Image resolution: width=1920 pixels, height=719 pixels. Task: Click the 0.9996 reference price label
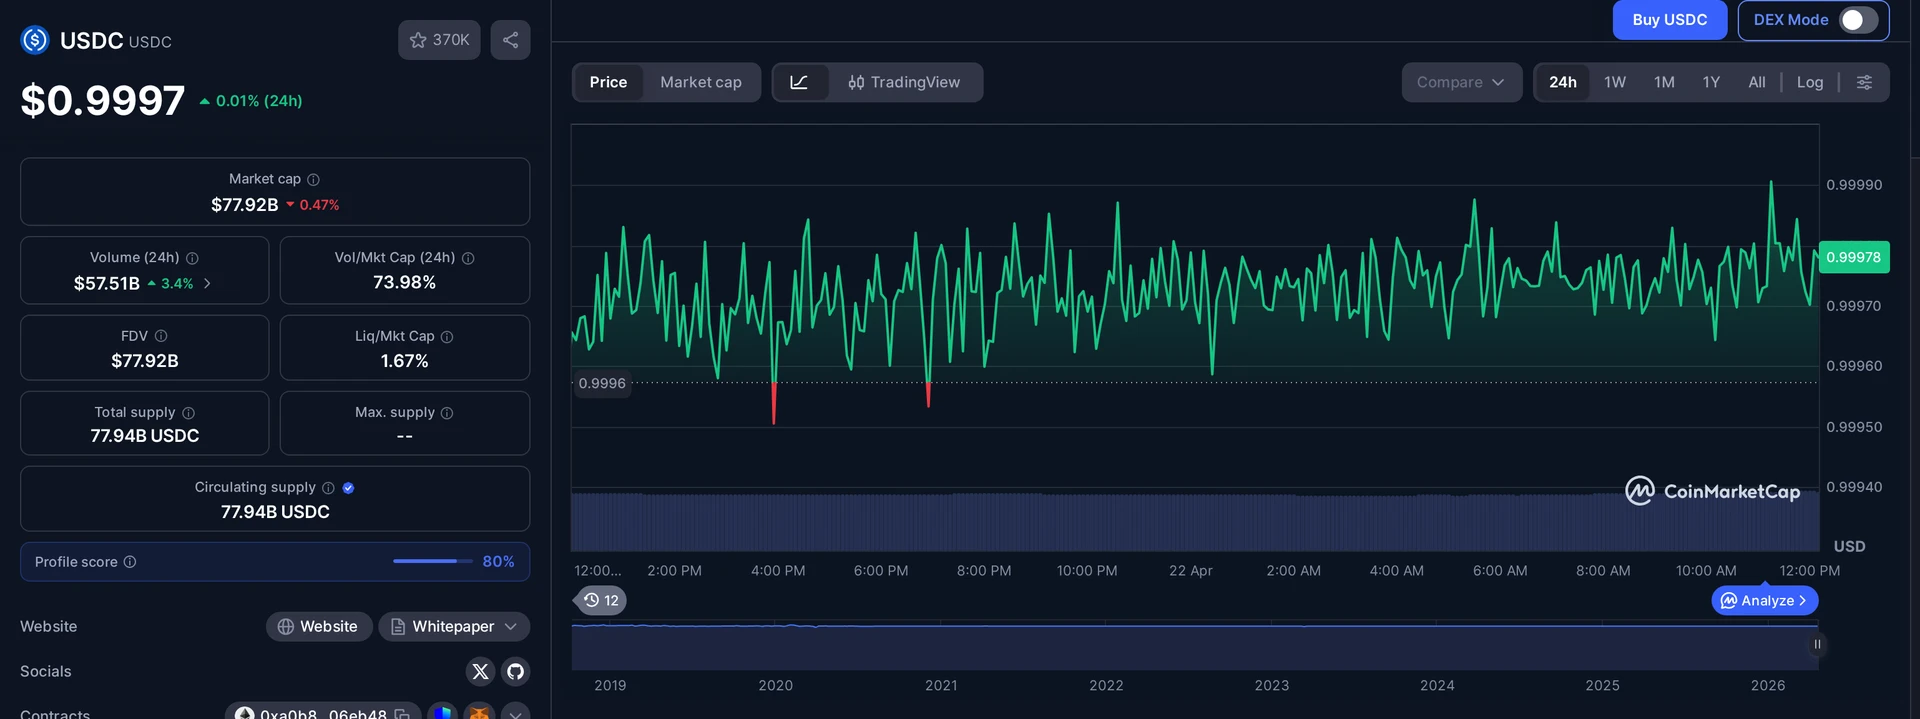(x=602, y=383)
